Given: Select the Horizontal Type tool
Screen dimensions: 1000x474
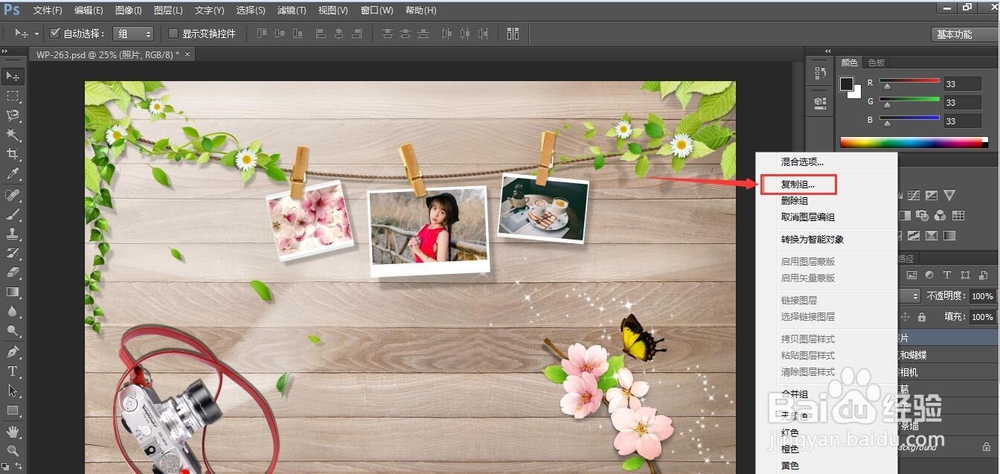Looking at the screenshot, I should pyautogui.click(x=13, y=371).
